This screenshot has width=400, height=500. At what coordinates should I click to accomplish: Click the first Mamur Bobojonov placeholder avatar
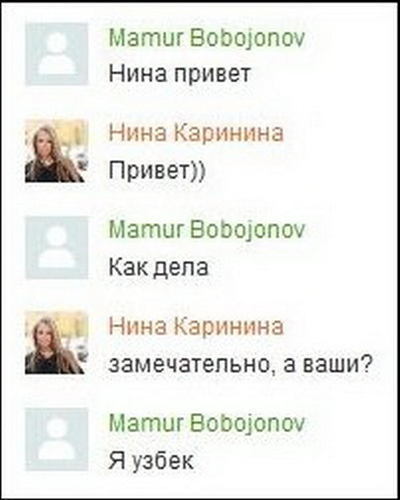[57, 54]
